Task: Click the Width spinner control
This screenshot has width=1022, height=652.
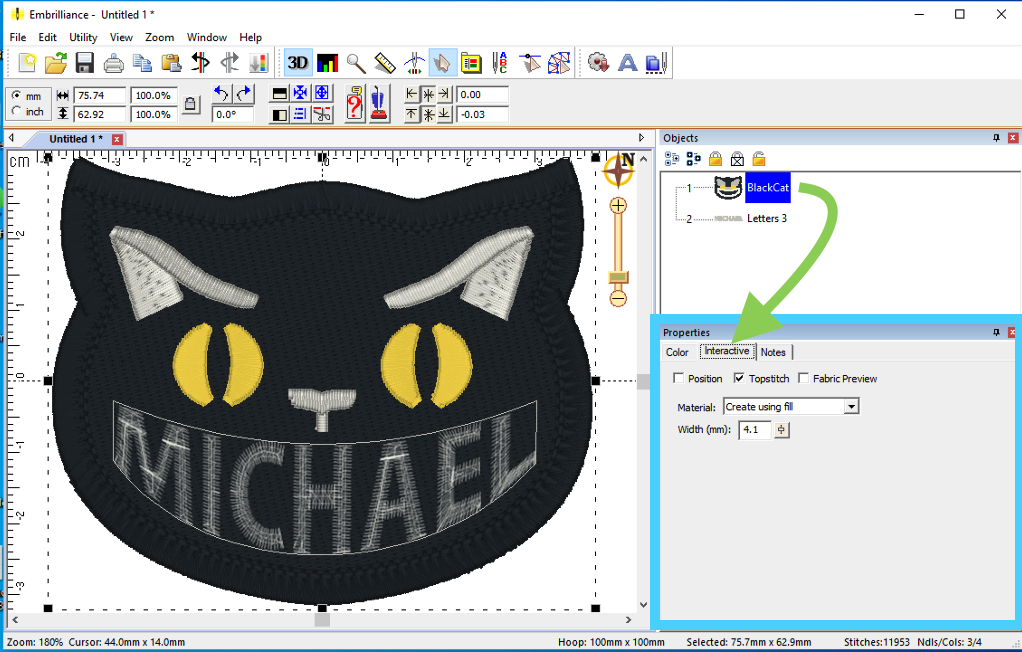Action: [x=782, y=430]
